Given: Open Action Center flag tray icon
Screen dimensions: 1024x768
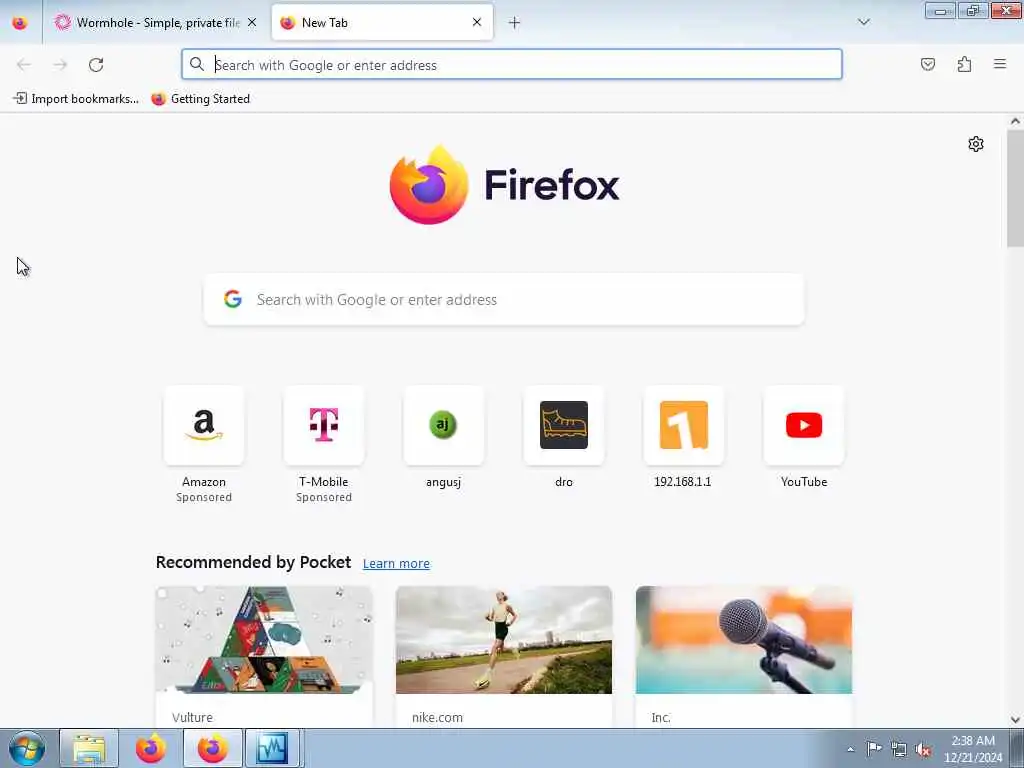Looking at the screenshot, I should (874, 749).
